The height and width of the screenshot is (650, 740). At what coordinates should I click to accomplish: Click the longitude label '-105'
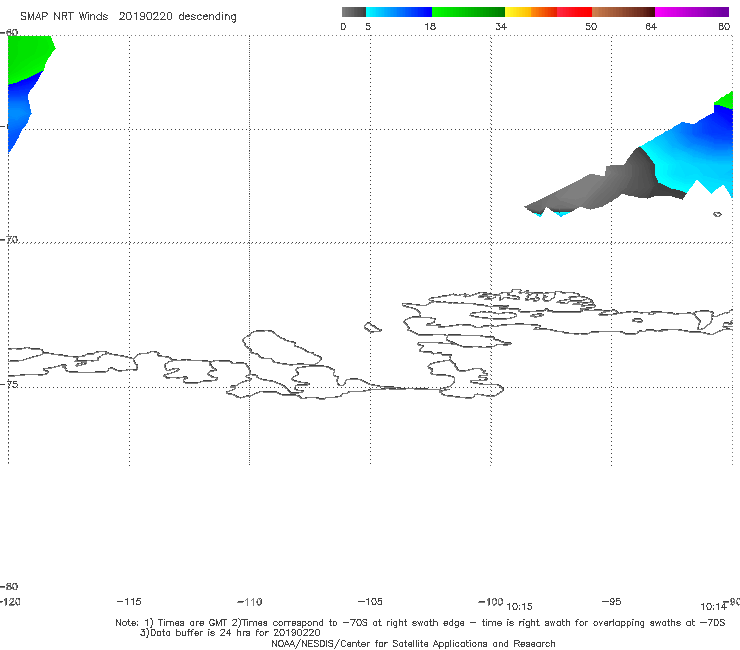tap(370, 601)
